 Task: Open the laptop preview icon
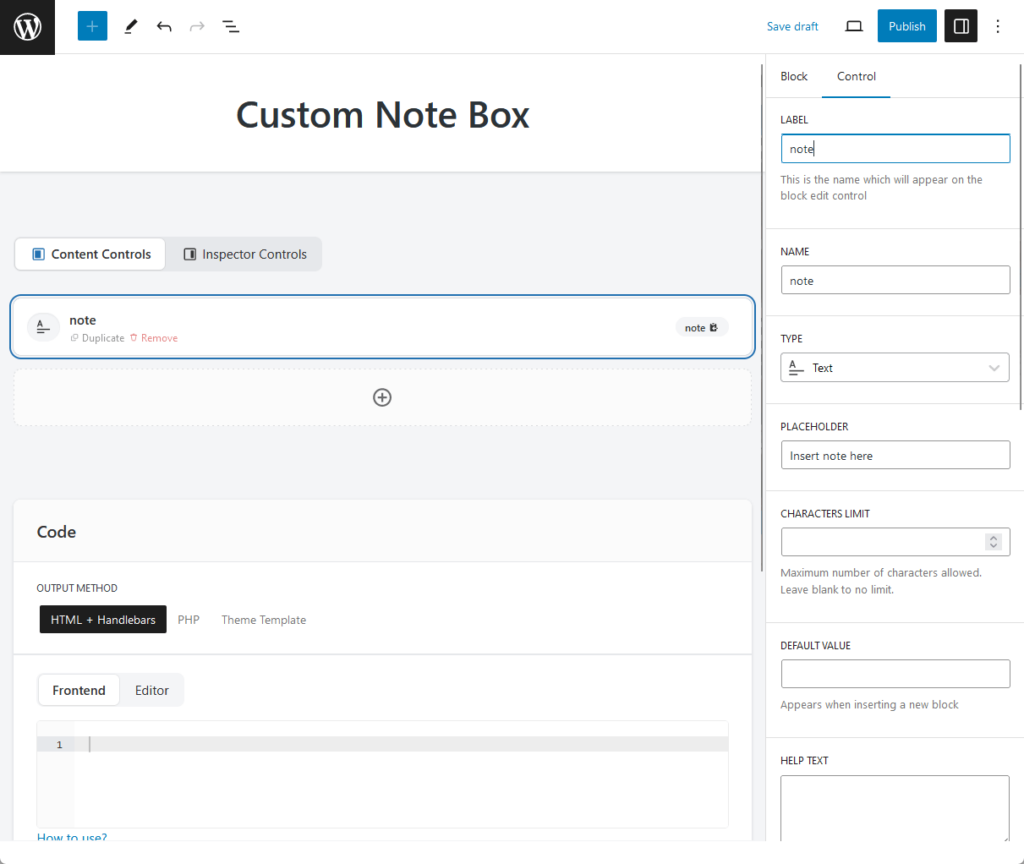pos(854,26)
